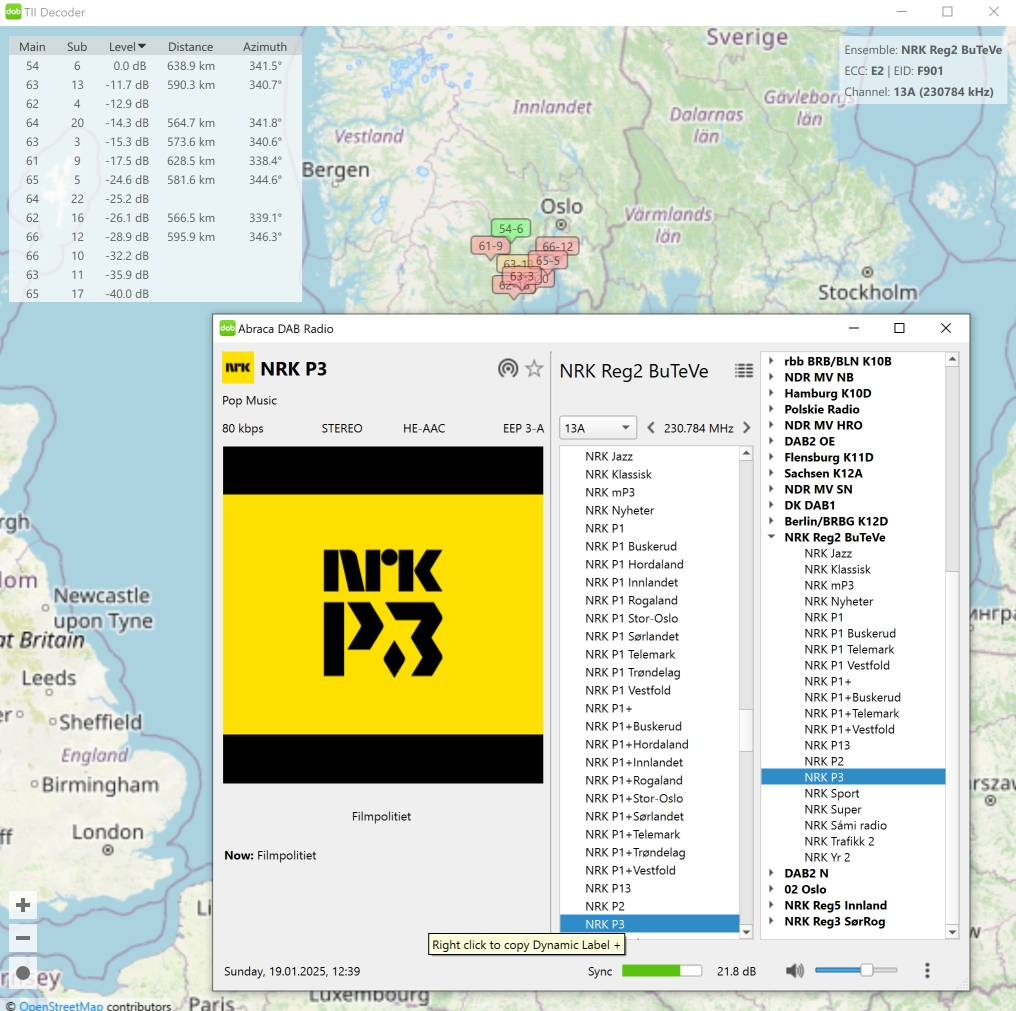Open the three-dot application menu

pos(927,970)
